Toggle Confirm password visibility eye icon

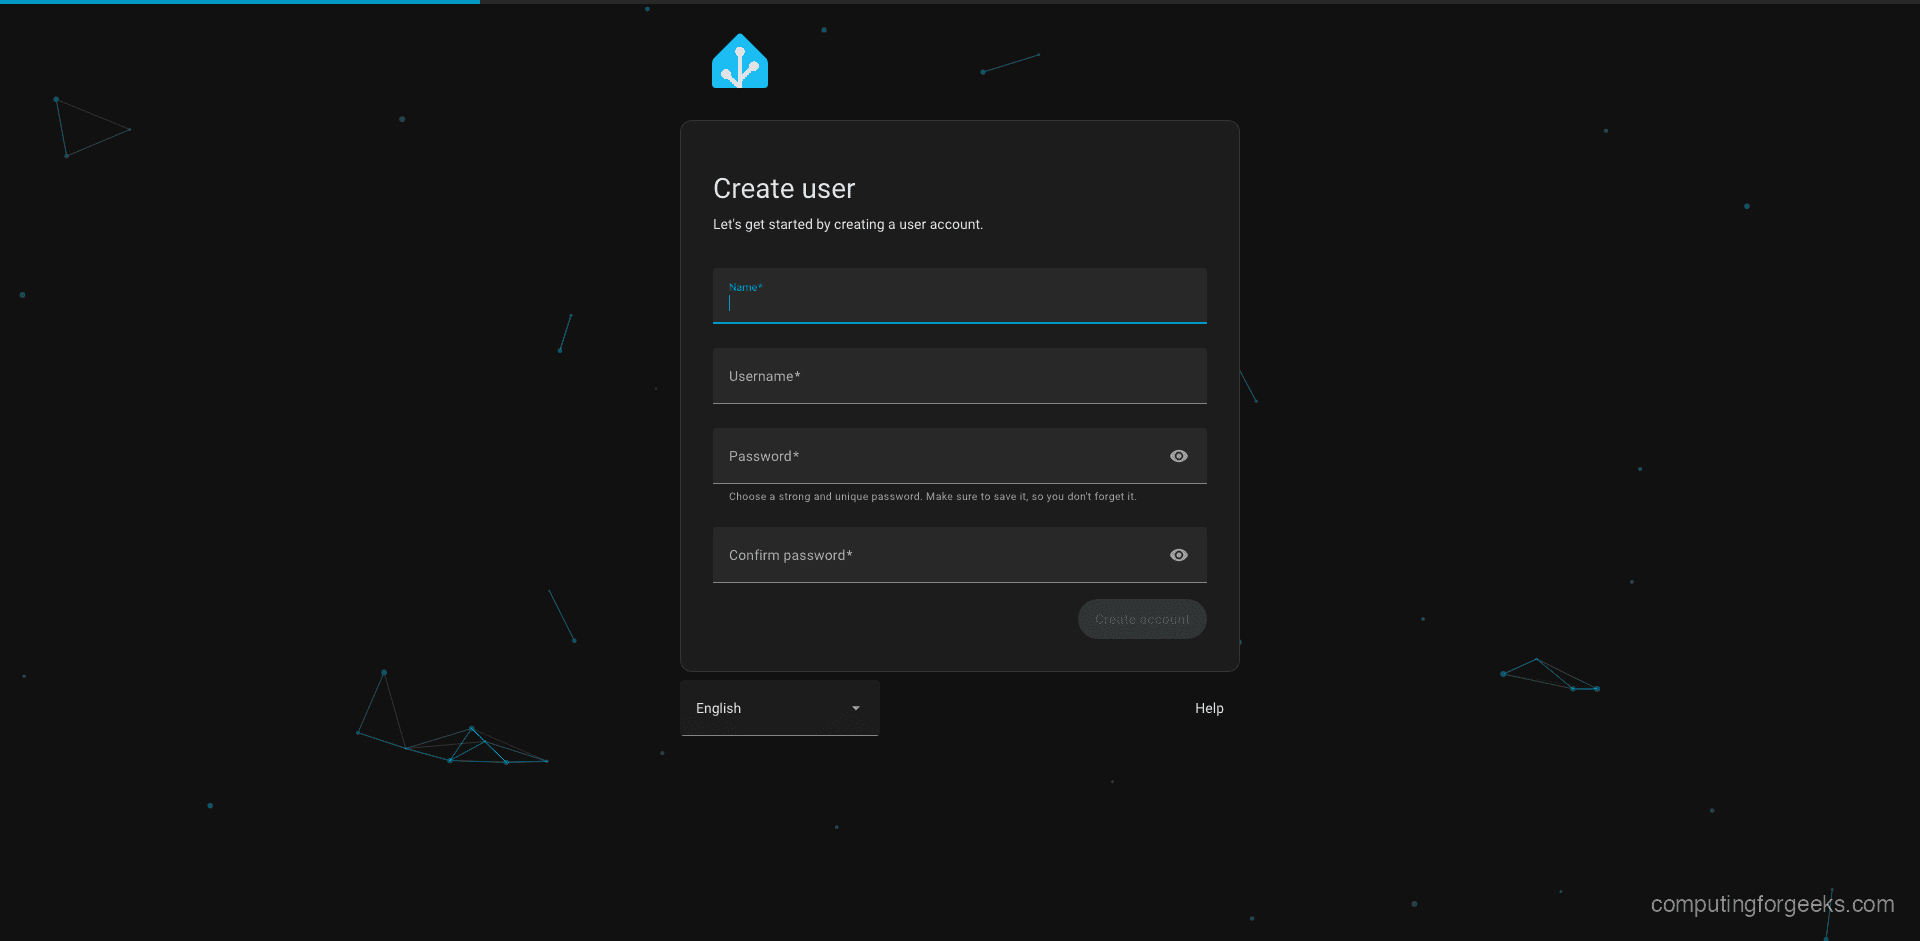1178,555
